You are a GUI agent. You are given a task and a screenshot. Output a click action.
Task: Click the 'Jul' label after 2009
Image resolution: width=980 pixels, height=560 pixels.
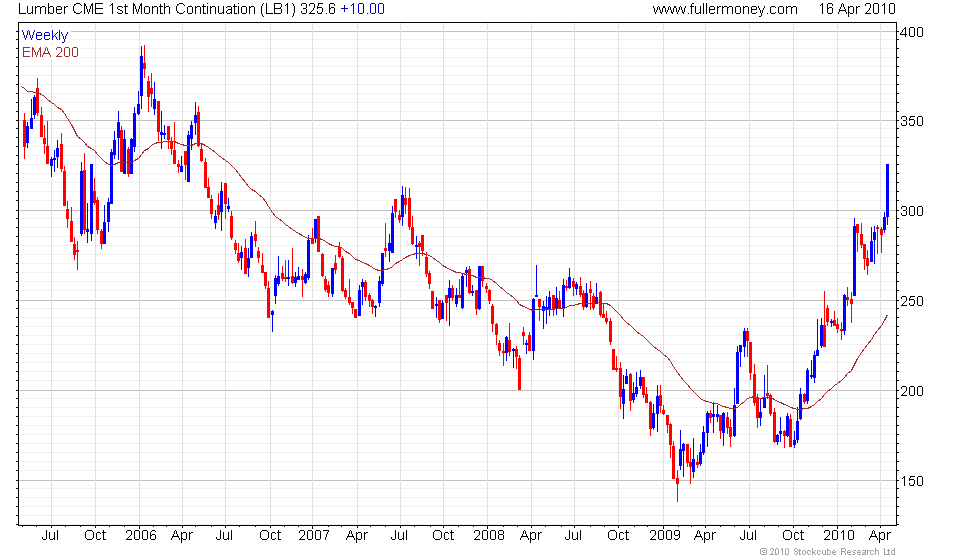coord(748,536)
